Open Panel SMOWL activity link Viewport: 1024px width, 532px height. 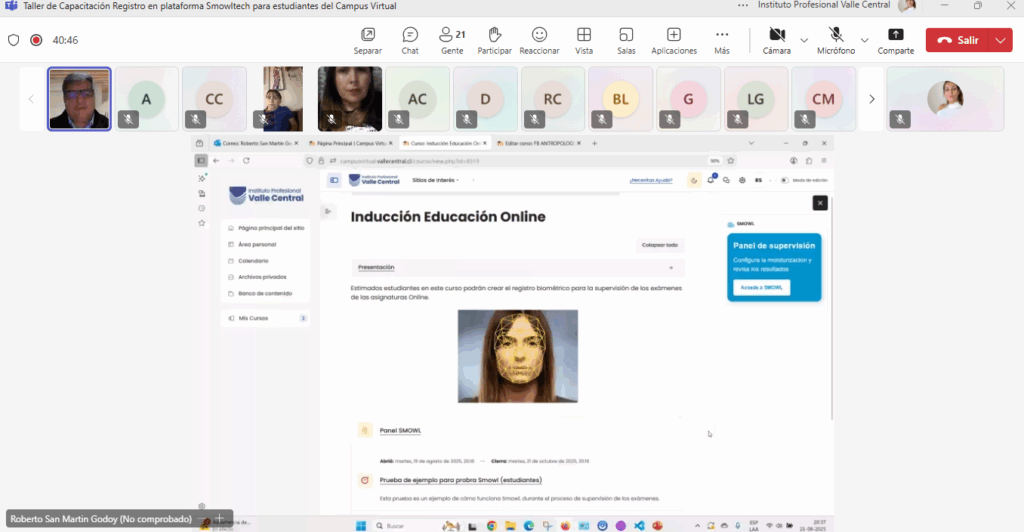tap(400, 431)
